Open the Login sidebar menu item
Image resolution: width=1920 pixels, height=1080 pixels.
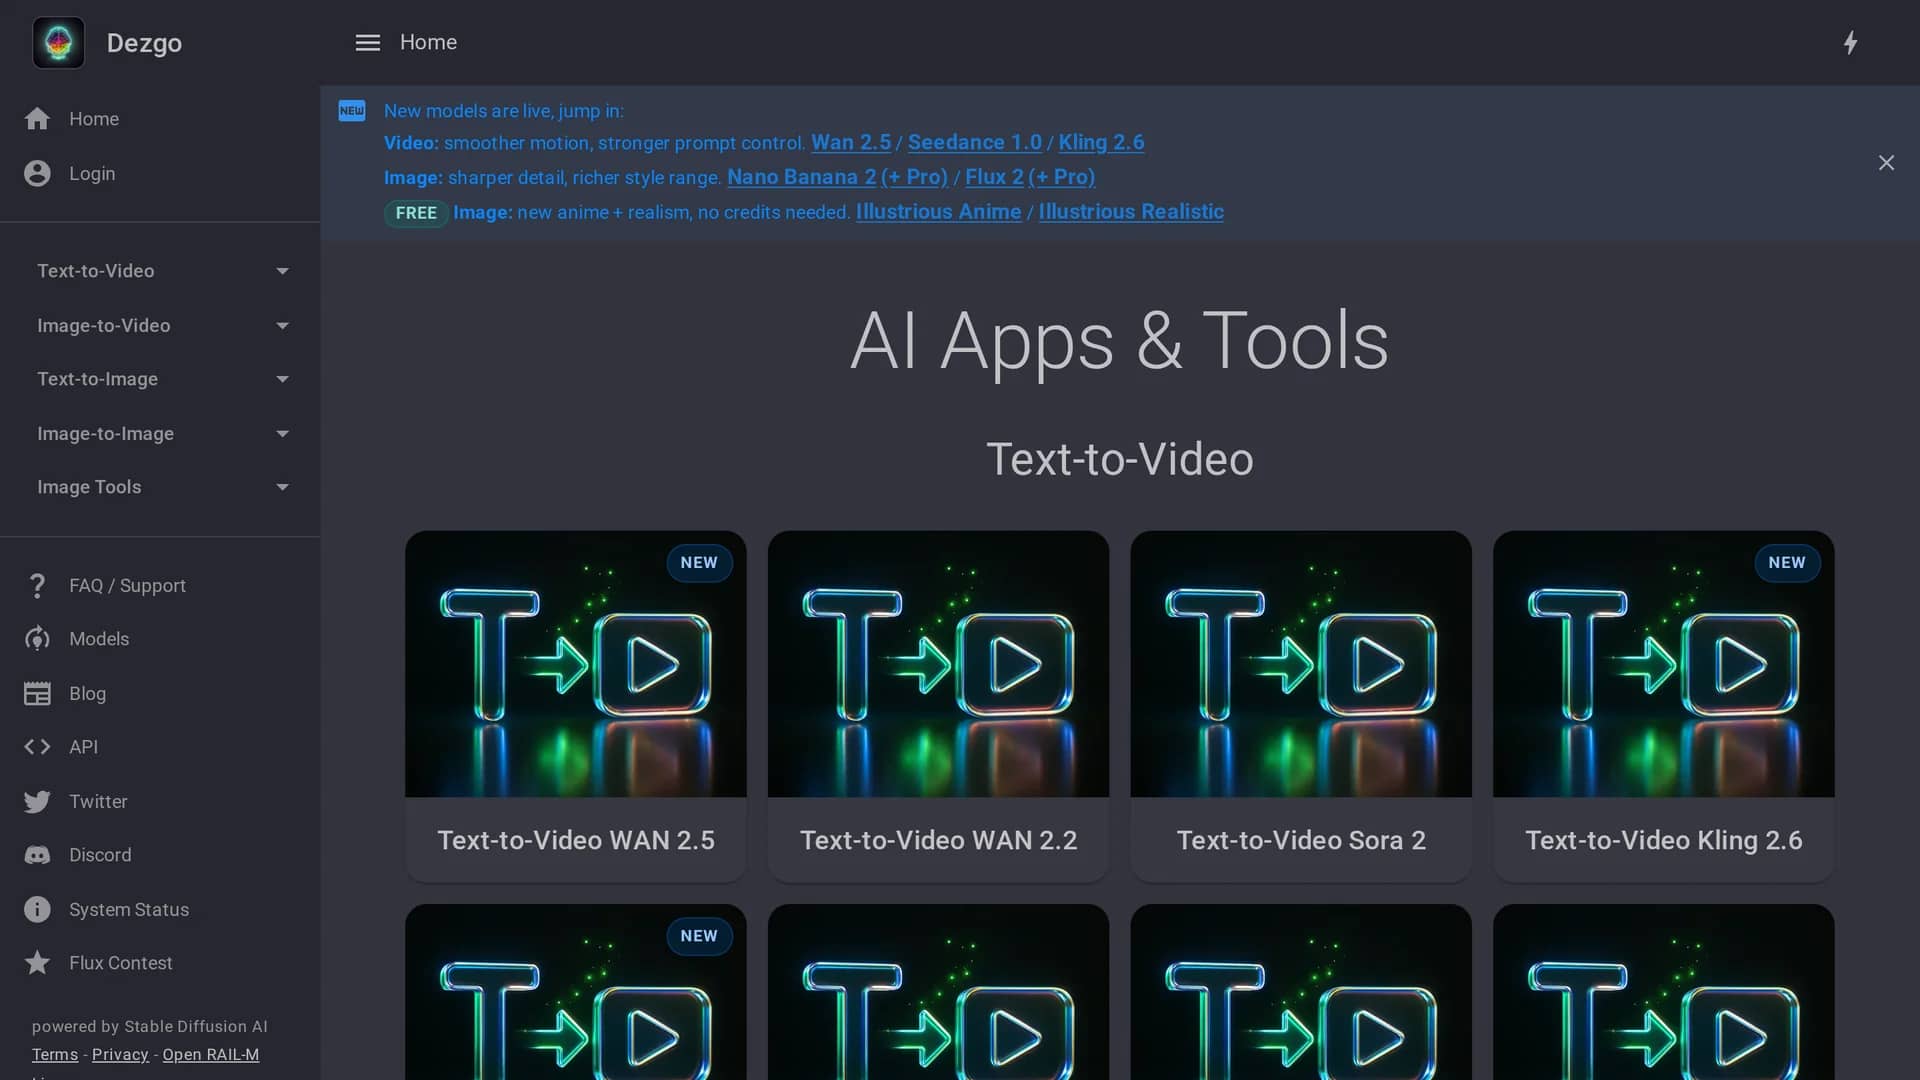click(160, 173)
